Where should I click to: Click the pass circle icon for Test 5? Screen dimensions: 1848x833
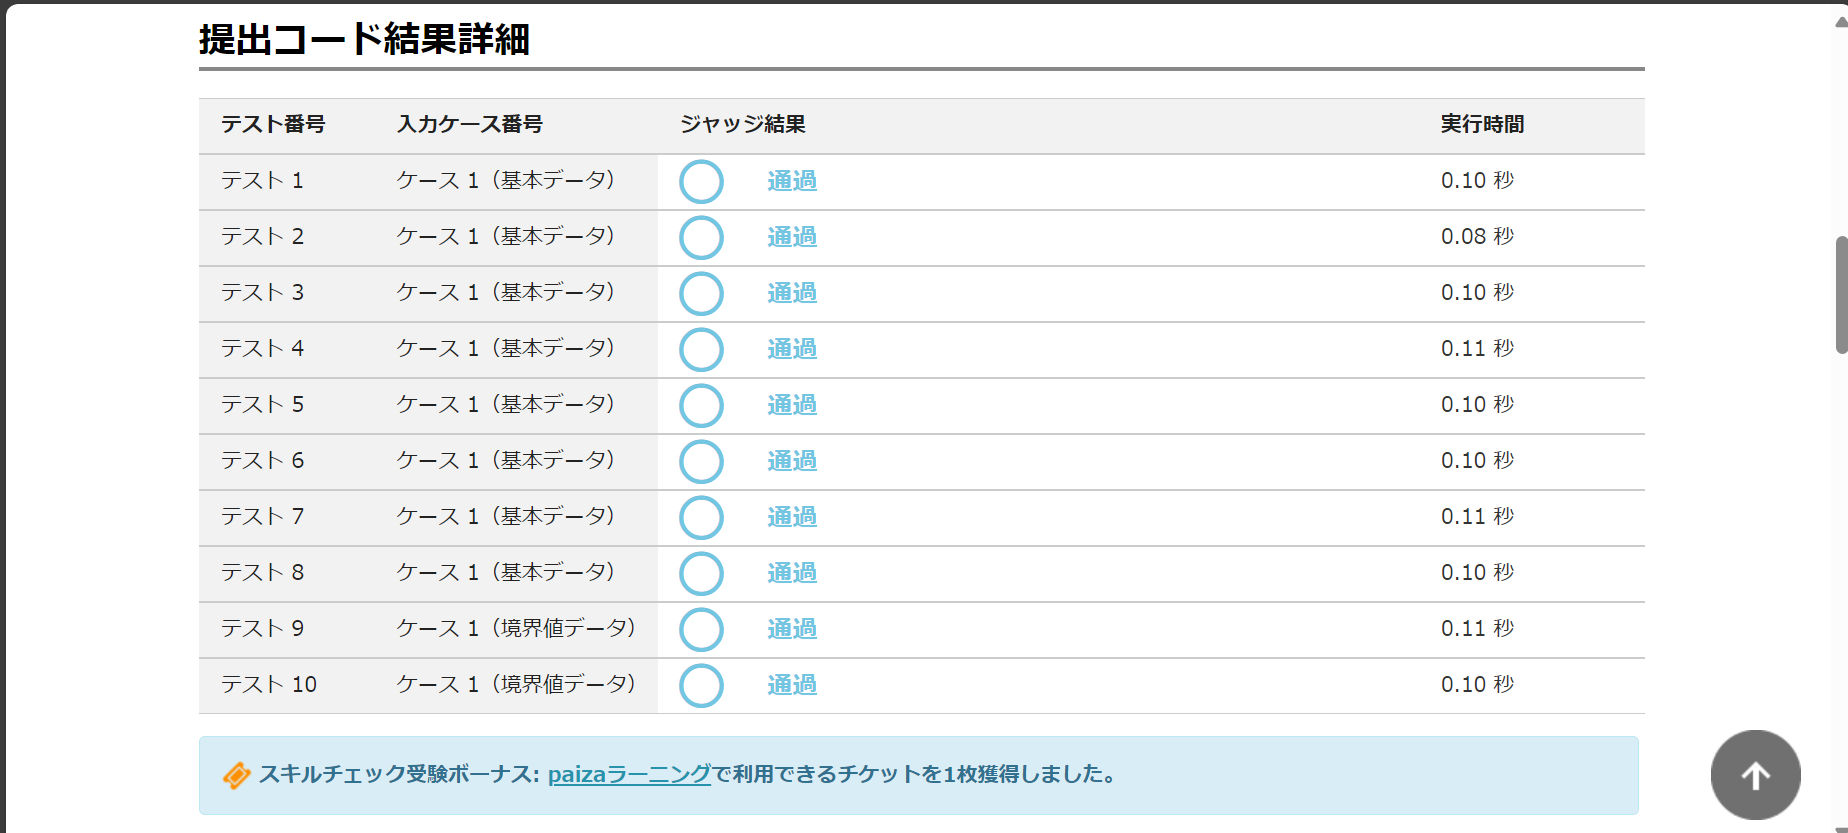point(701,406)
